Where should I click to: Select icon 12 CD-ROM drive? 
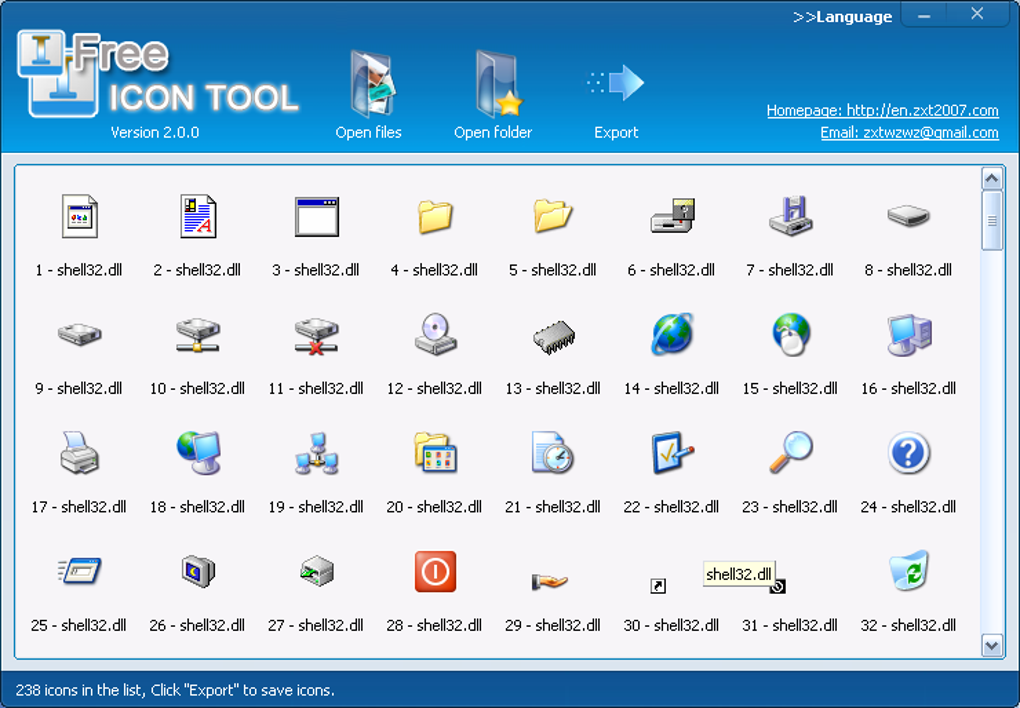click(435, 334)
